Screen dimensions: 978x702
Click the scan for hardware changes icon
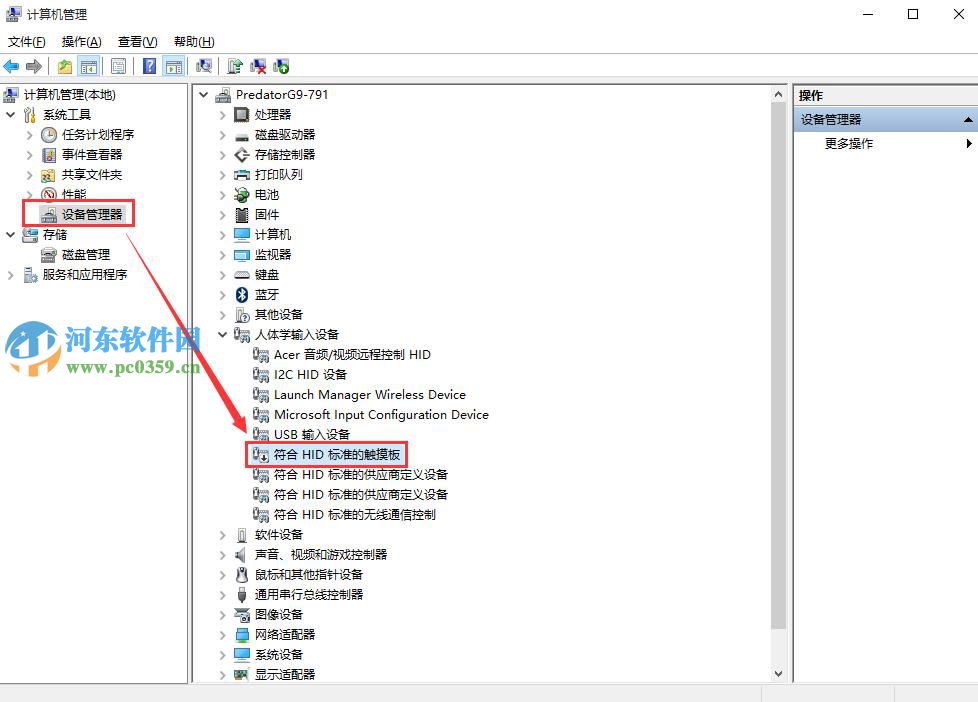point(204,65)
